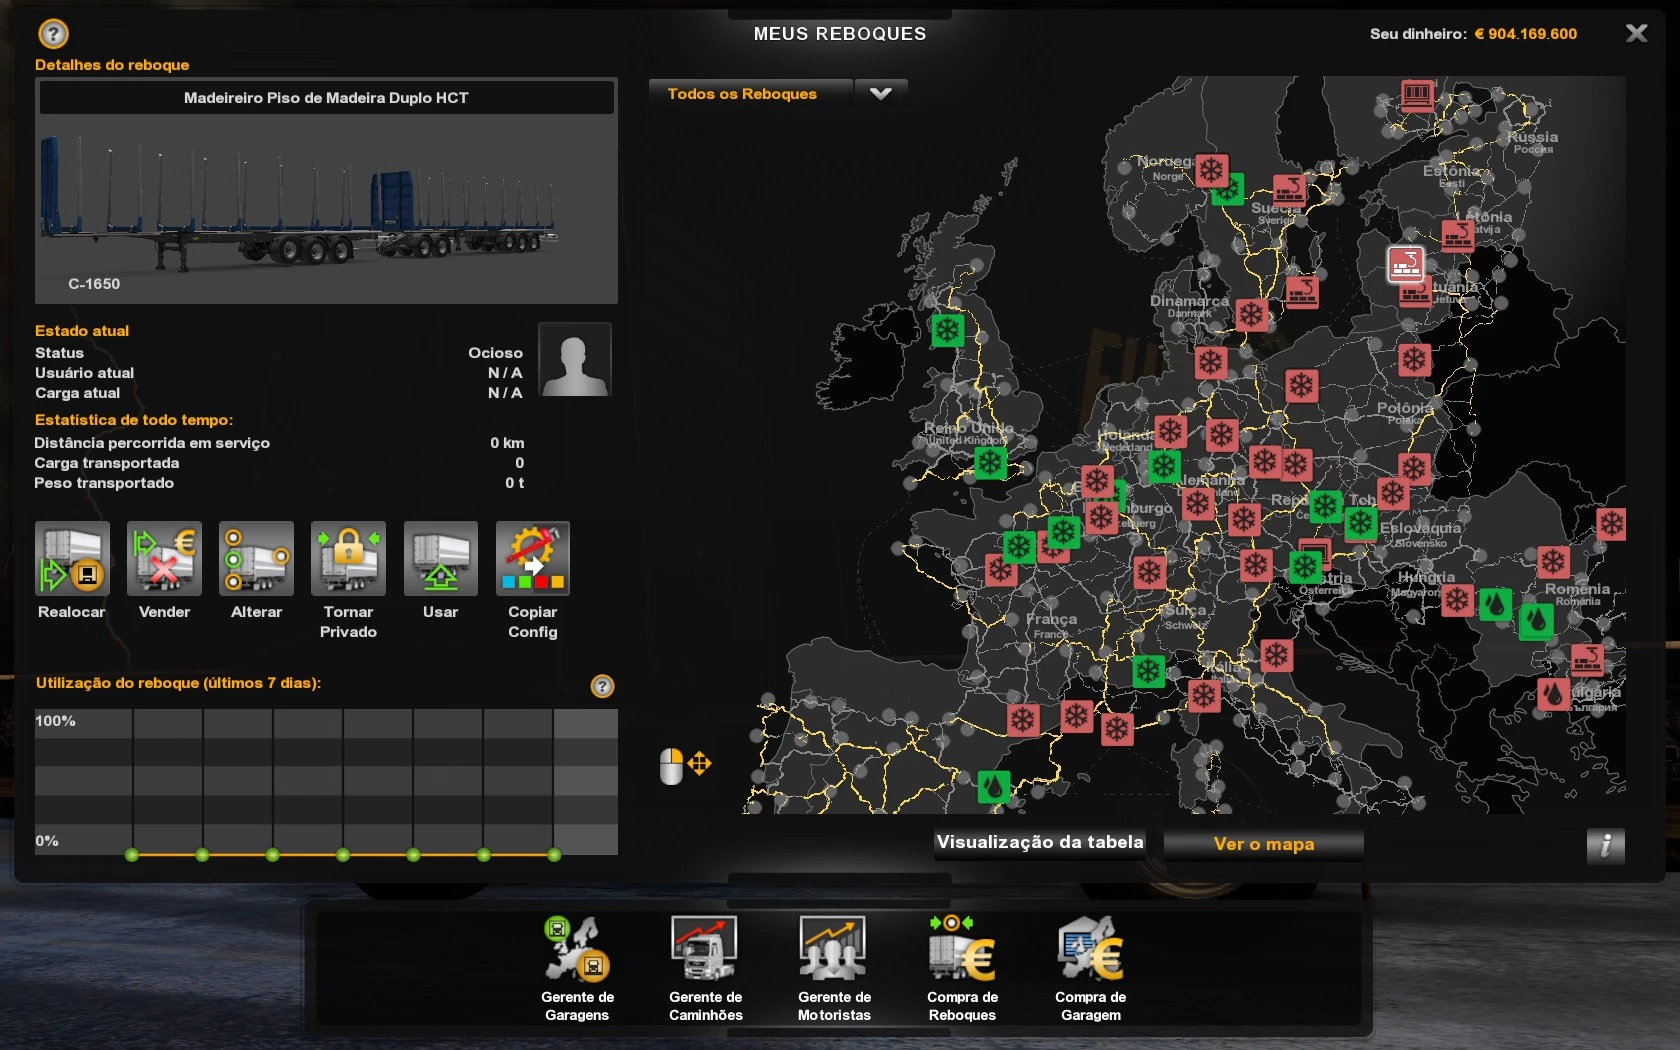Open Compra de Reboques

[x=962, y=951]
